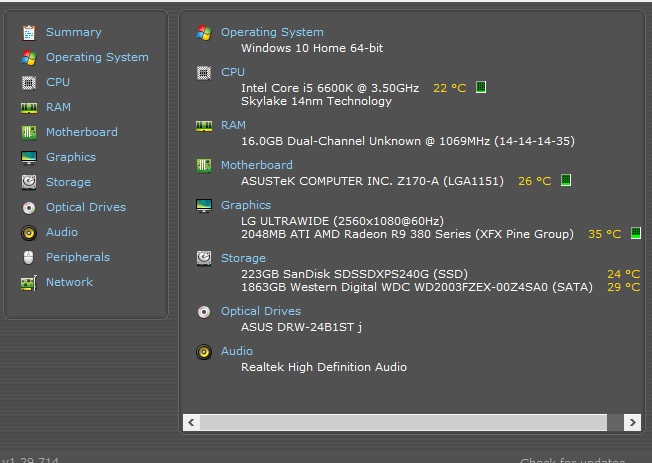Select Audio in the sidebar

coord(62,232)
